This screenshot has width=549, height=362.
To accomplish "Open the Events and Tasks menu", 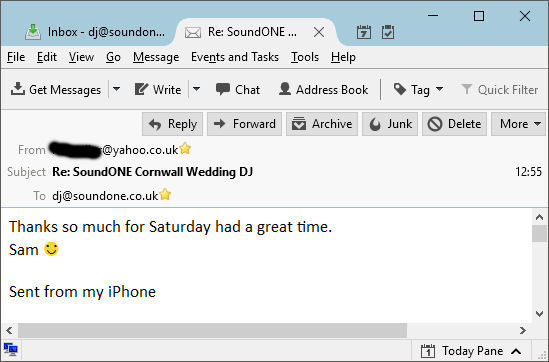I will click(235, 57).
